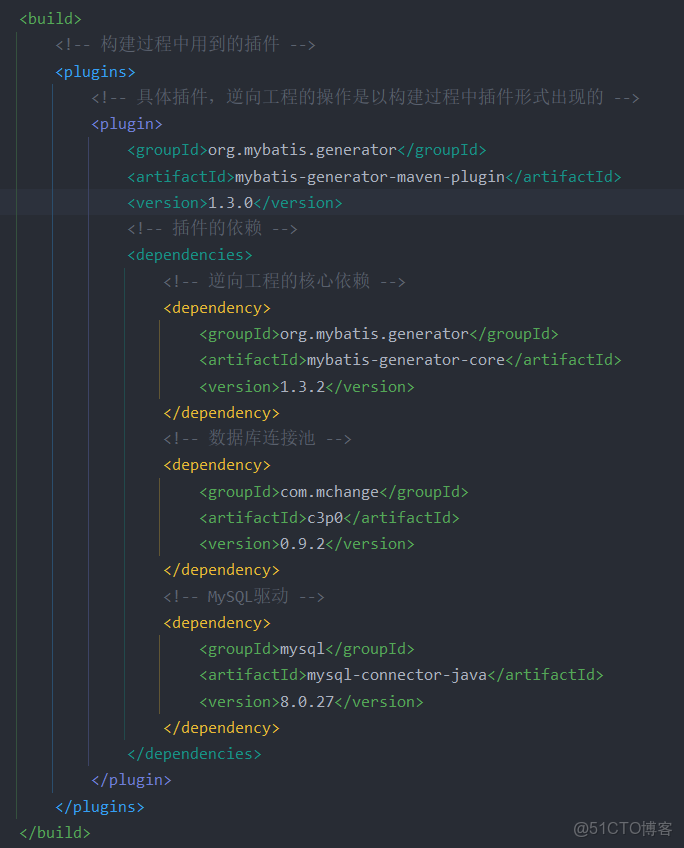Click the closing dependencies tag
The height and width of the screenshot is (848, 684).
194,754
